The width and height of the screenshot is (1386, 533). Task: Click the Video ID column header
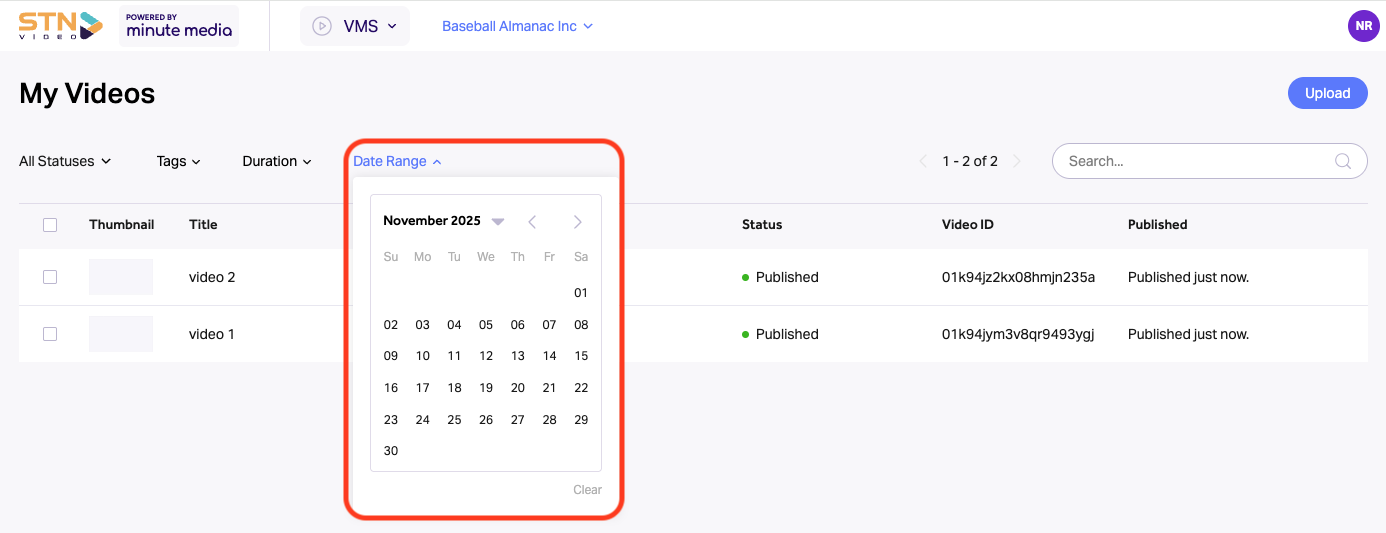coord(968,225)
